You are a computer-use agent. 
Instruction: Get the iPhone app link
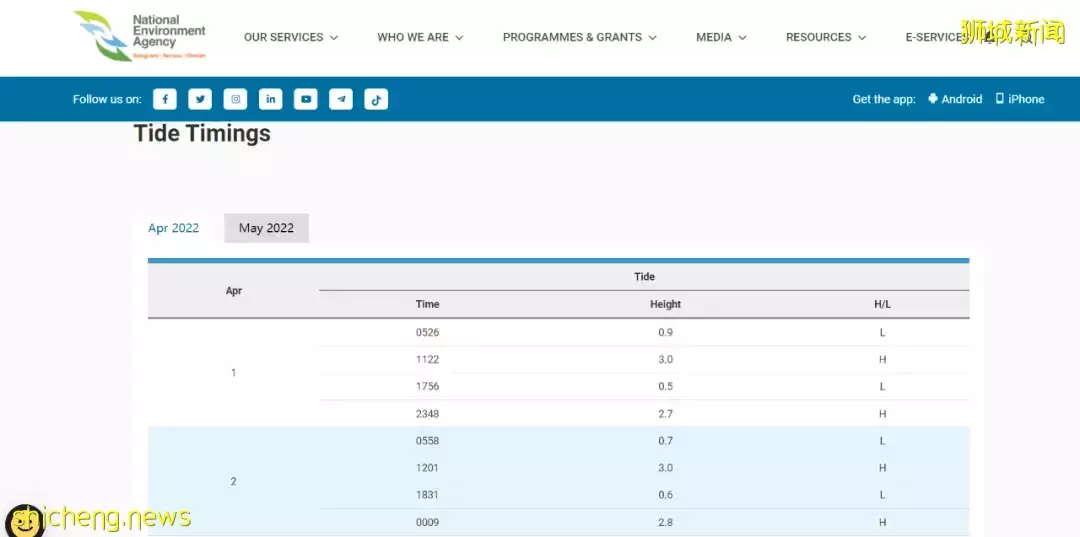pos(1019,99)
